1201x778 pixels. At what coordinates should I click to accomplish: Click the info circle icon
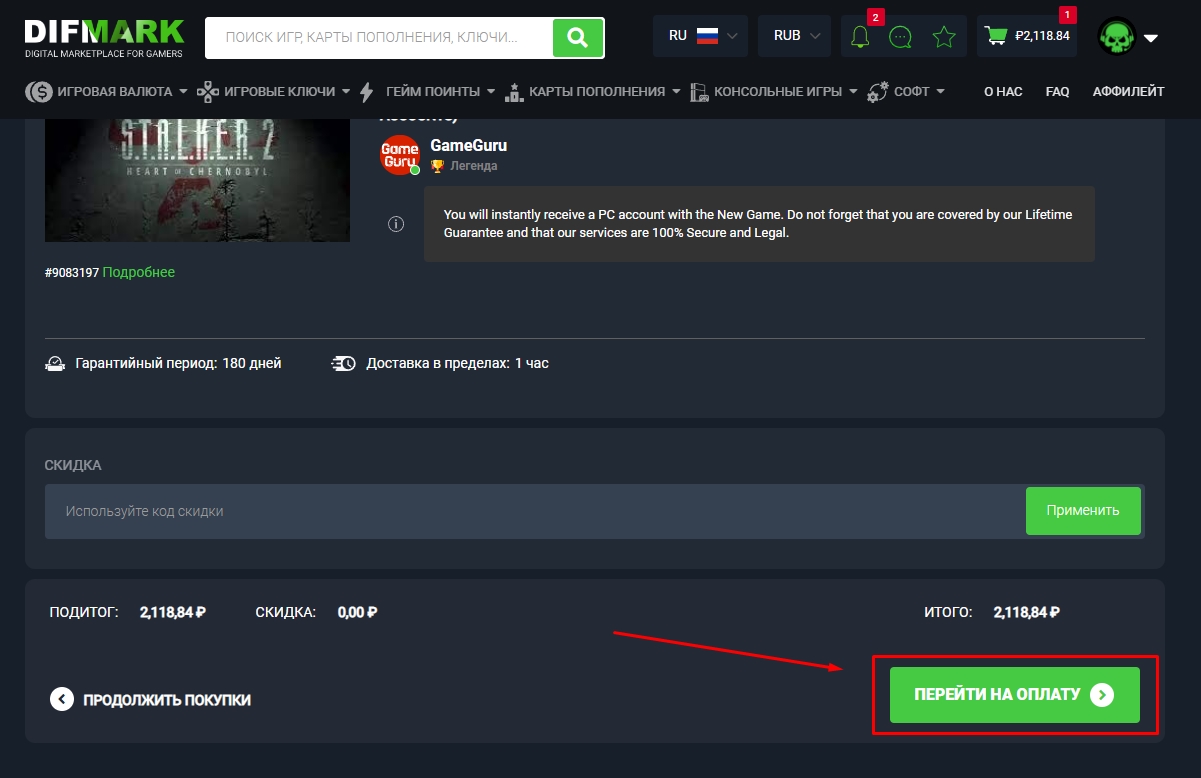[396, 224]
